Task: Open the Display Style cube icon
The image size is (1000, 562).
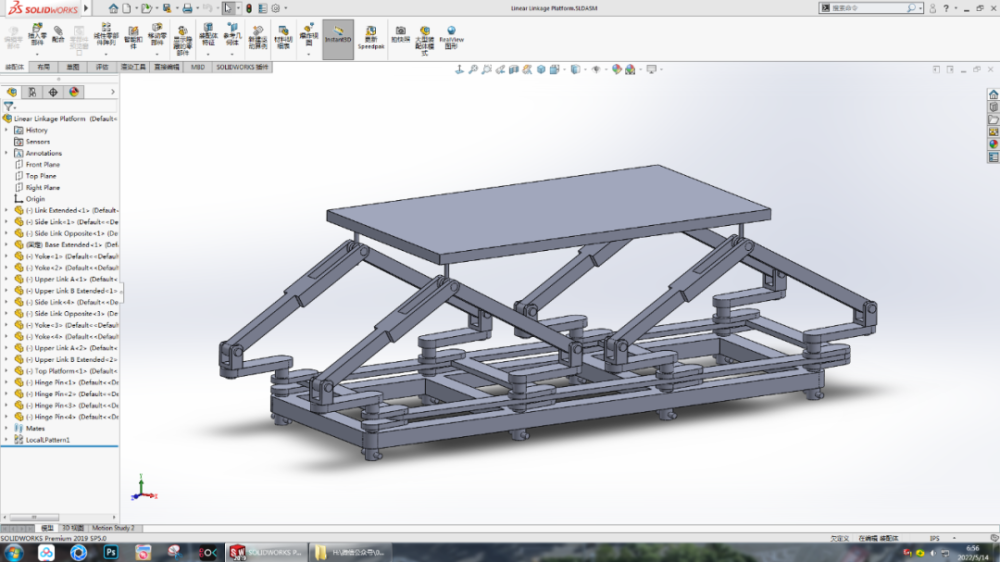Action: click(x=575, y=69)
